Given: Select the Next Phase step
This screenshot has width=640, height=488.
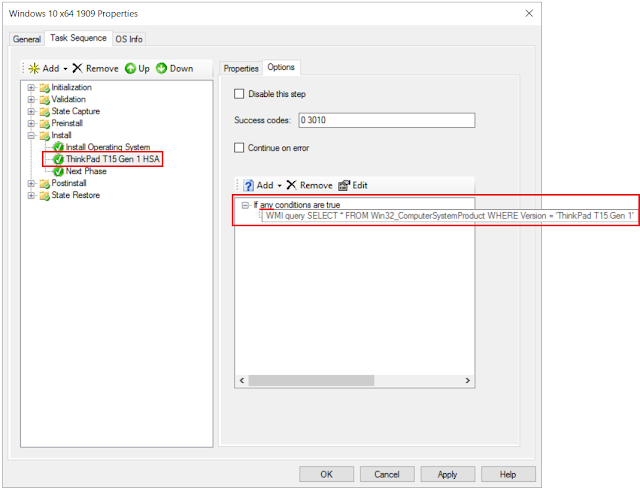Looking at the screenshot, I should tap(86, 171).
